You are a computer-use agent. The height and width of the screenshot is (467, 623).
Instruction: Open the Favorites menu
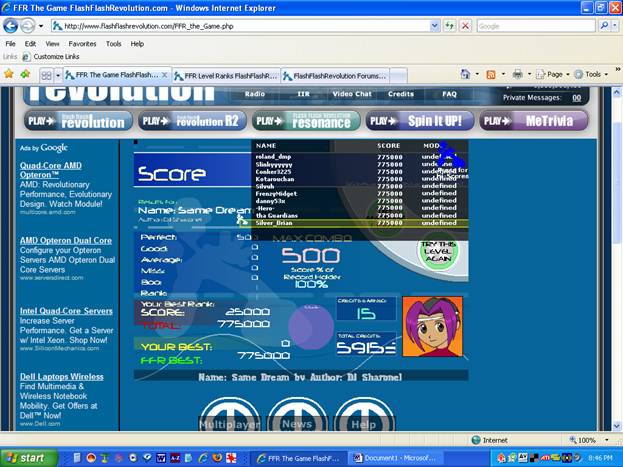pyautogui.click(x=82, y=44)
